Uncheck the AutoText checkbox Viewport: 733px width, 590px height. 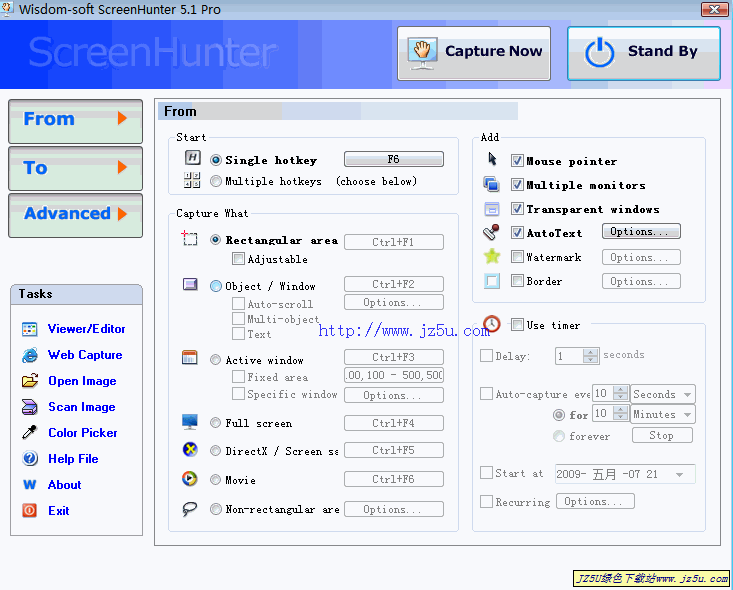pyautogui.click(x=517, y=232)
